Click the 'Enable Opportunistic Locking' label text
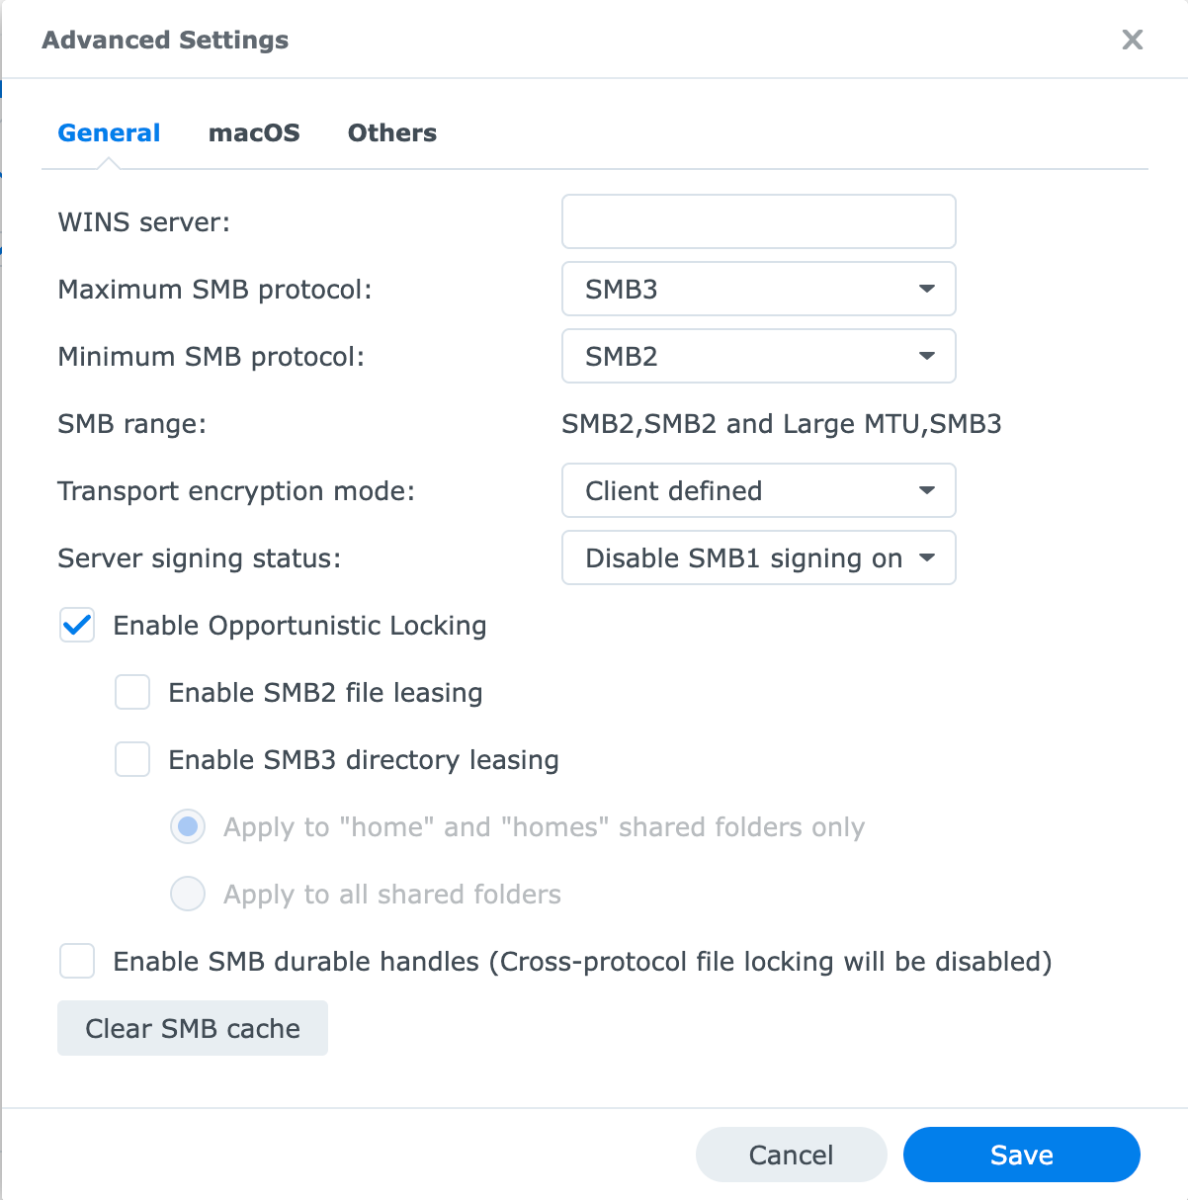This screenshot has width=1188, height=1200. click(299, 626)
